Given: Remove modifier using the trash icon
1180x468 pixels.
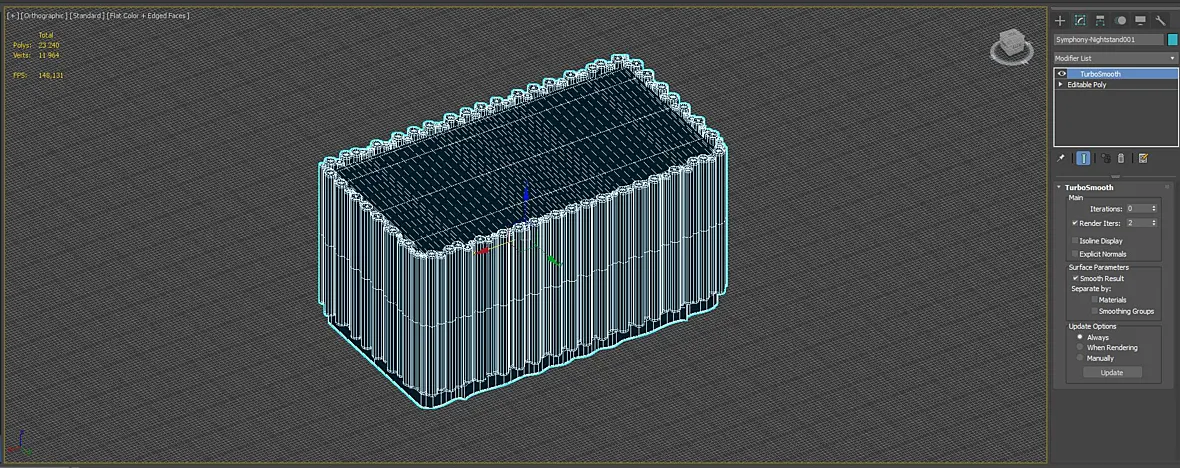Looking at the screenshot, I should tap(1121, 158).
